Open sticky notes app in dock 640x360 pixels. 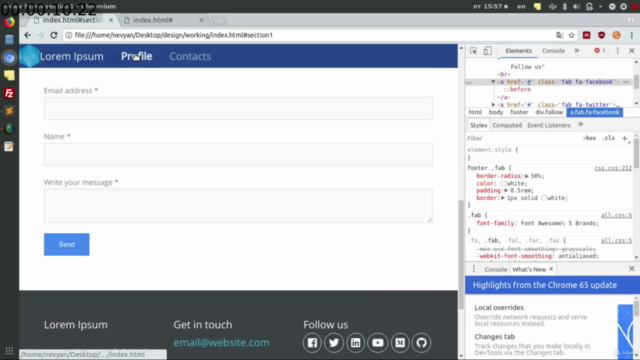(x=9, y=76)
